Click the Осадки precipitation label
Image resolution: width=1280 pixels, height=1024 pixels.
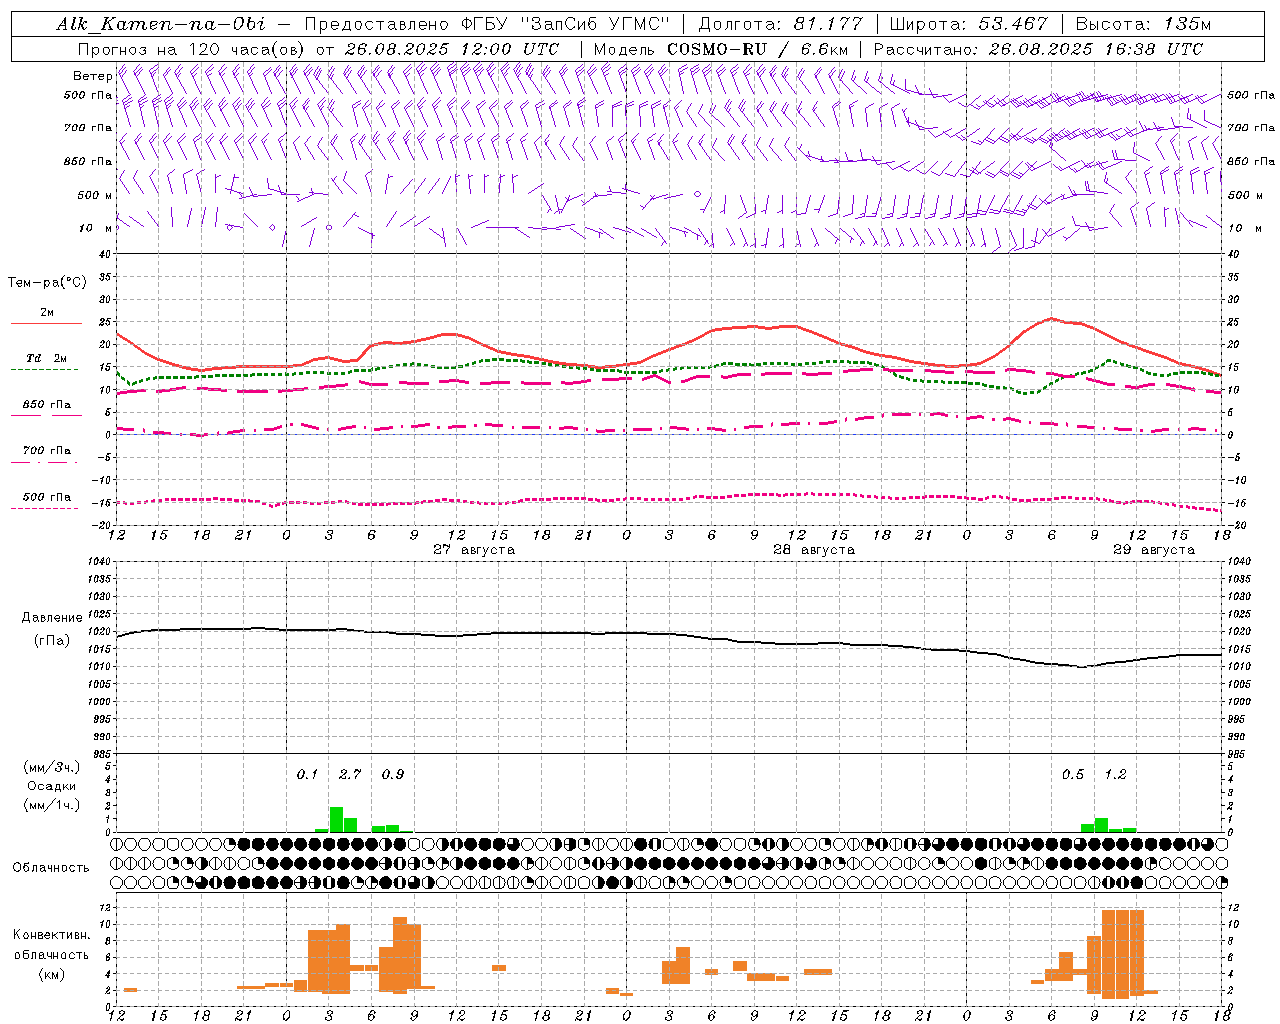(x=52, y=786)
